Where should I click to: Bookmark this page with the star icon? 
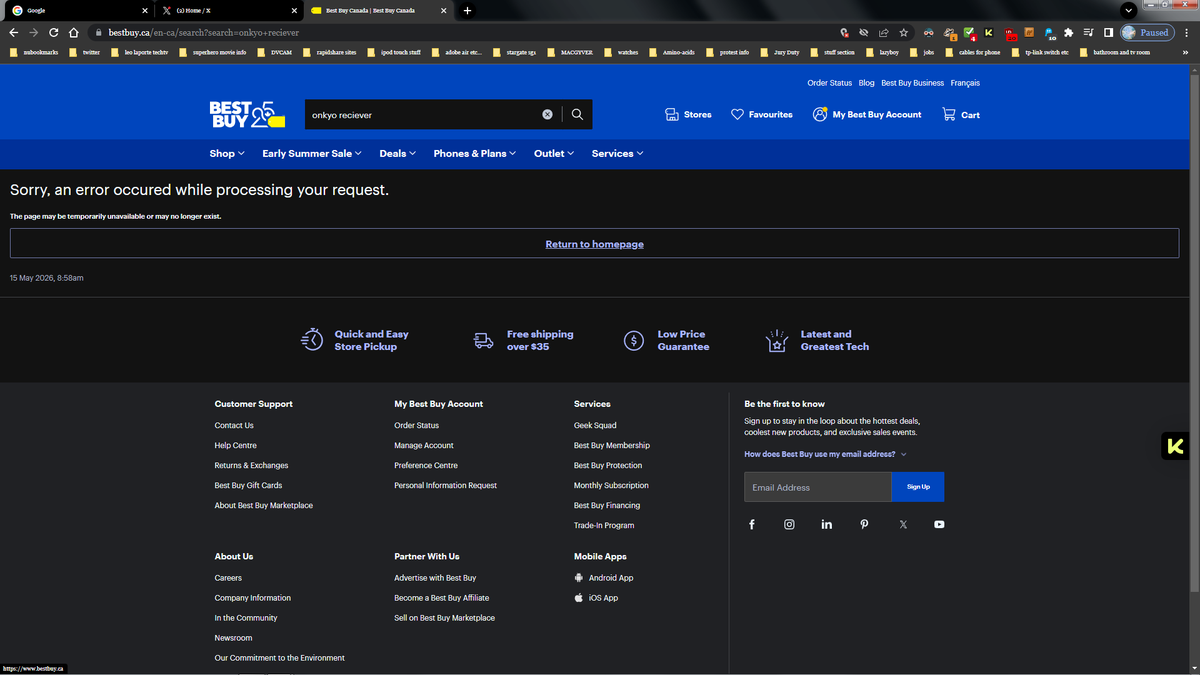tap(904, 32)
